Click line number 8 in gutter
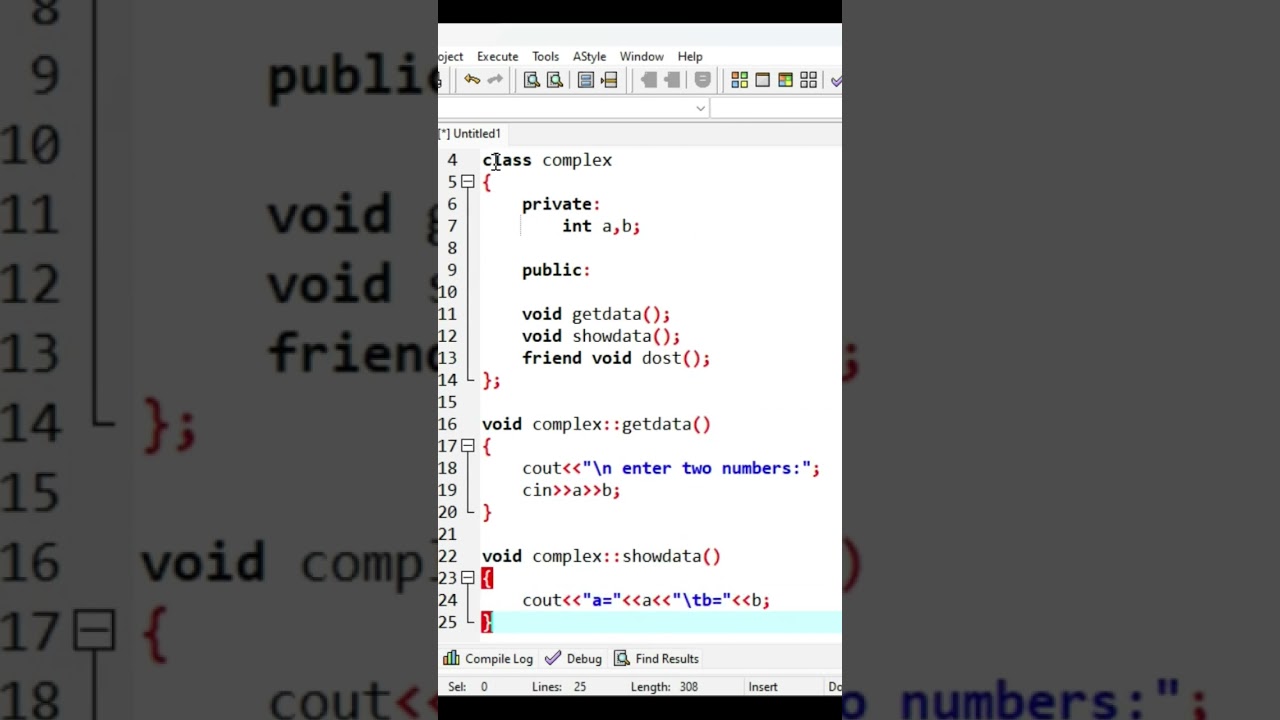 (x=452, y=248)
